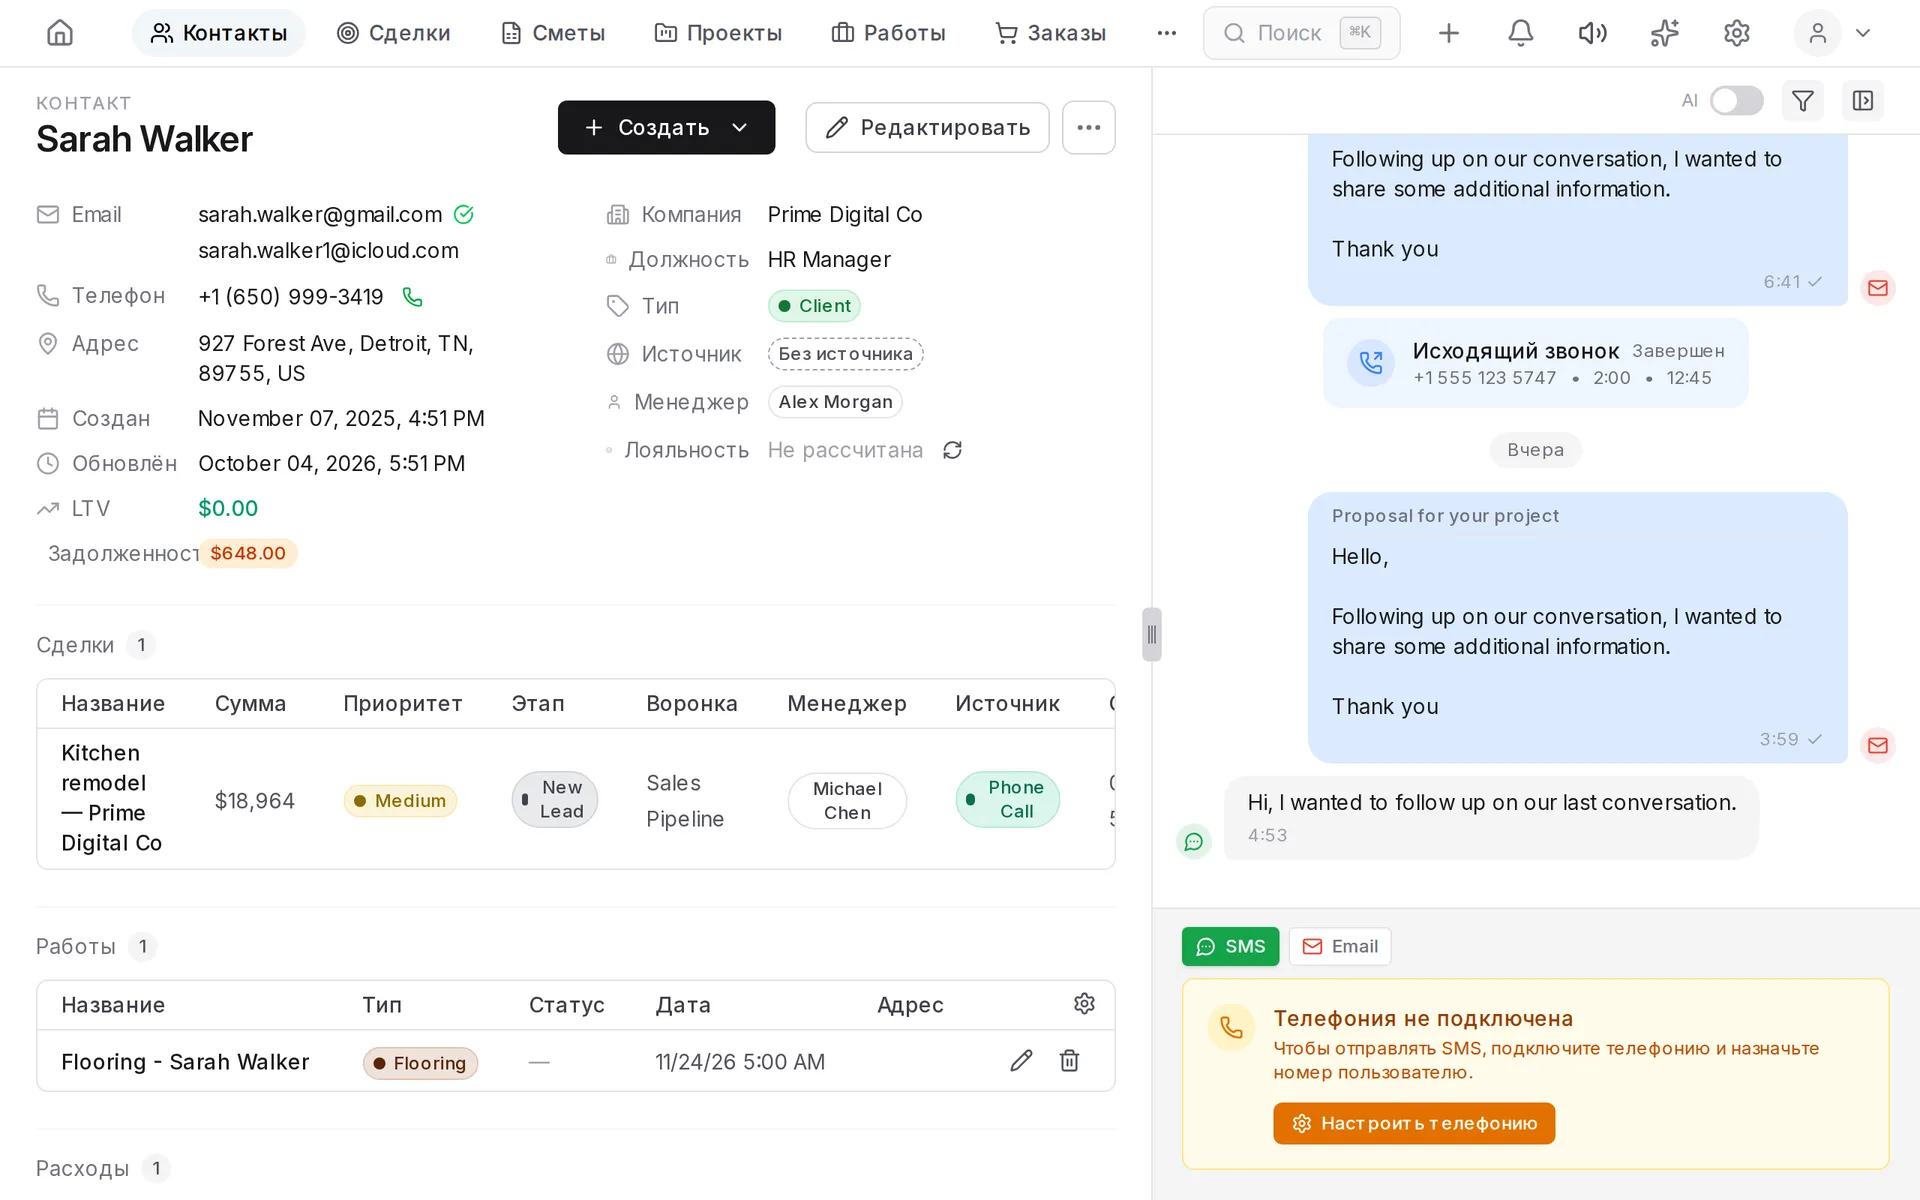
Task: Open the notifications bell
Action: pyautogui.click(x=1520, y=33)
